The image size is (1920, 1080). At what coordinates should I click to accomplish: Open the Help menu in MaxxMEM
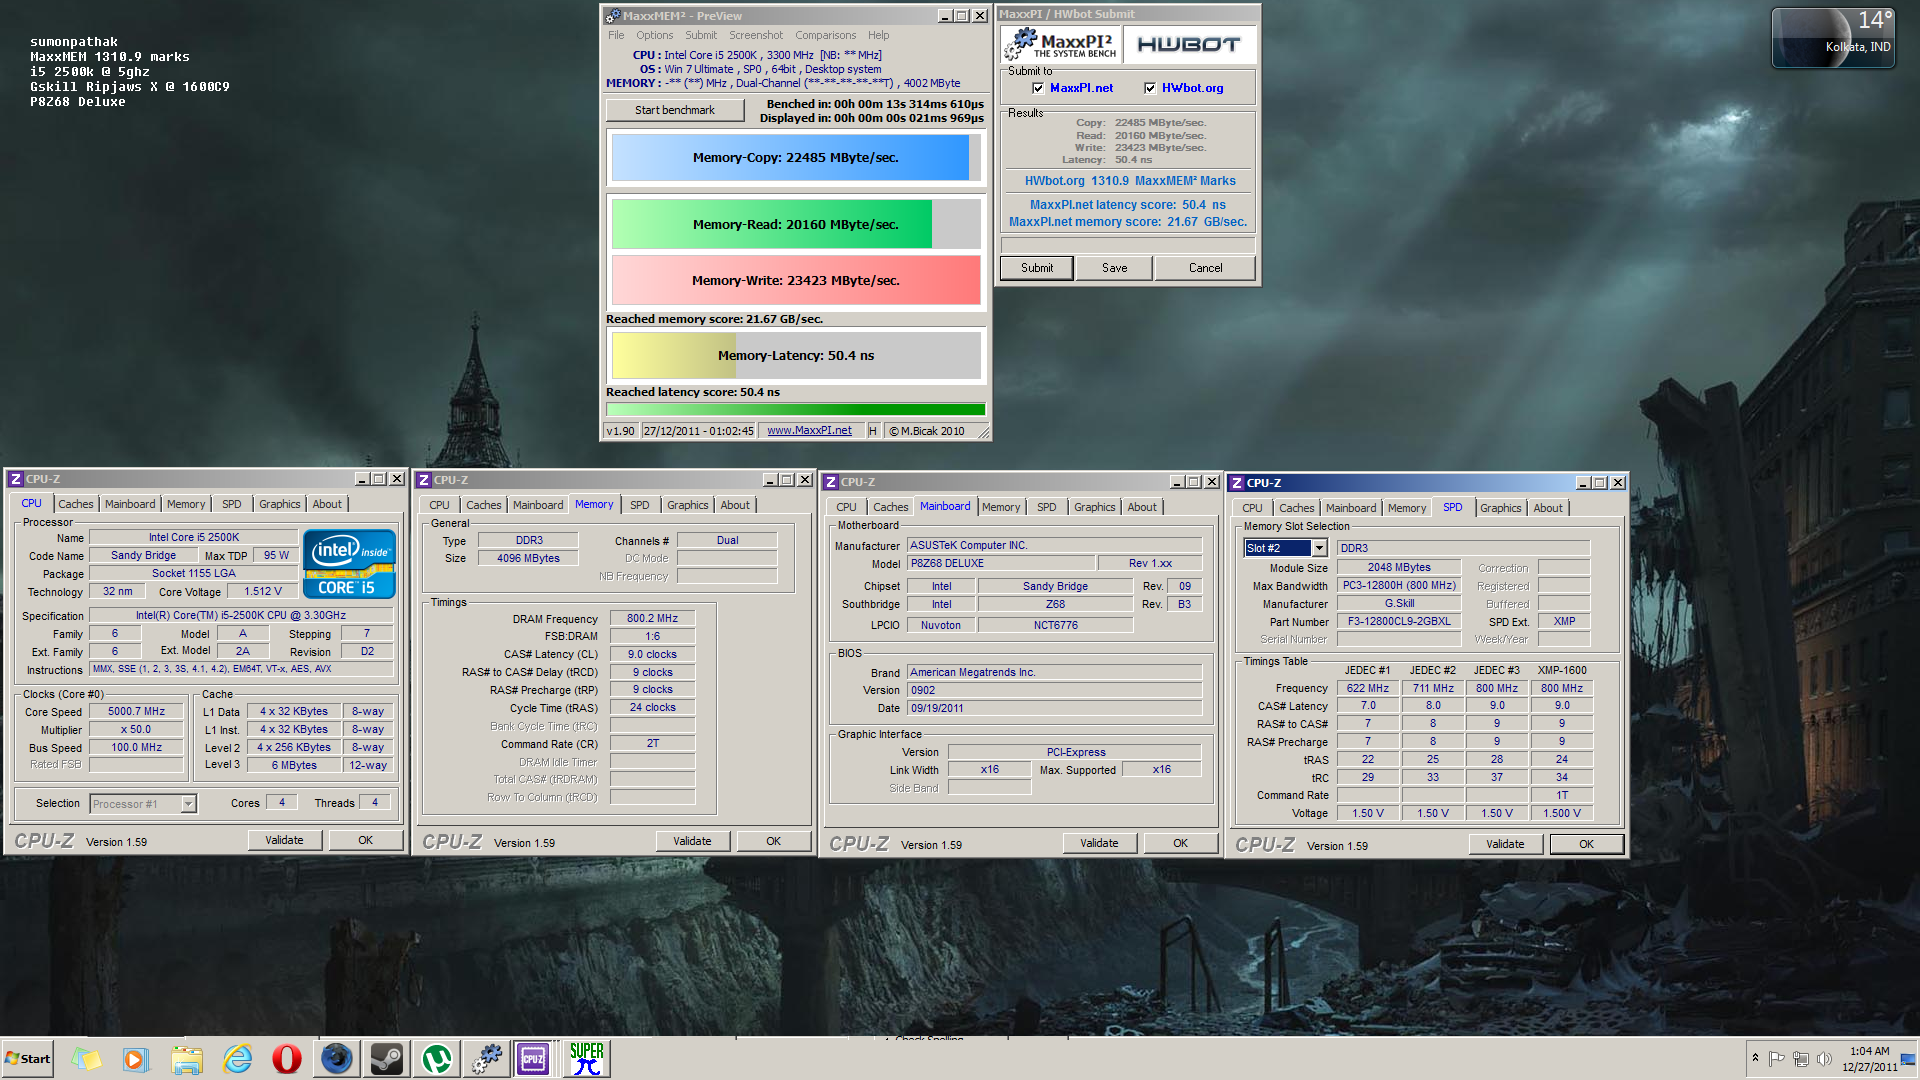pyautogui.click(x=878, y=35)
